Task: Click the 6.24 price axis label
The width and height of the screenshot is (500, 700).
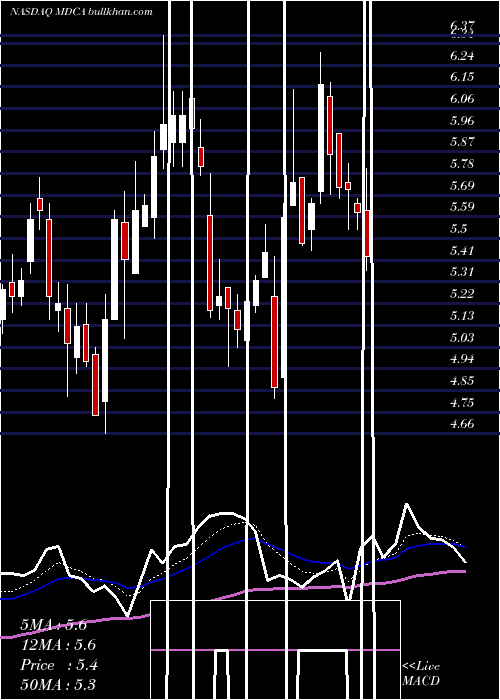Action: pyautogui.click(x=462, y=55)
